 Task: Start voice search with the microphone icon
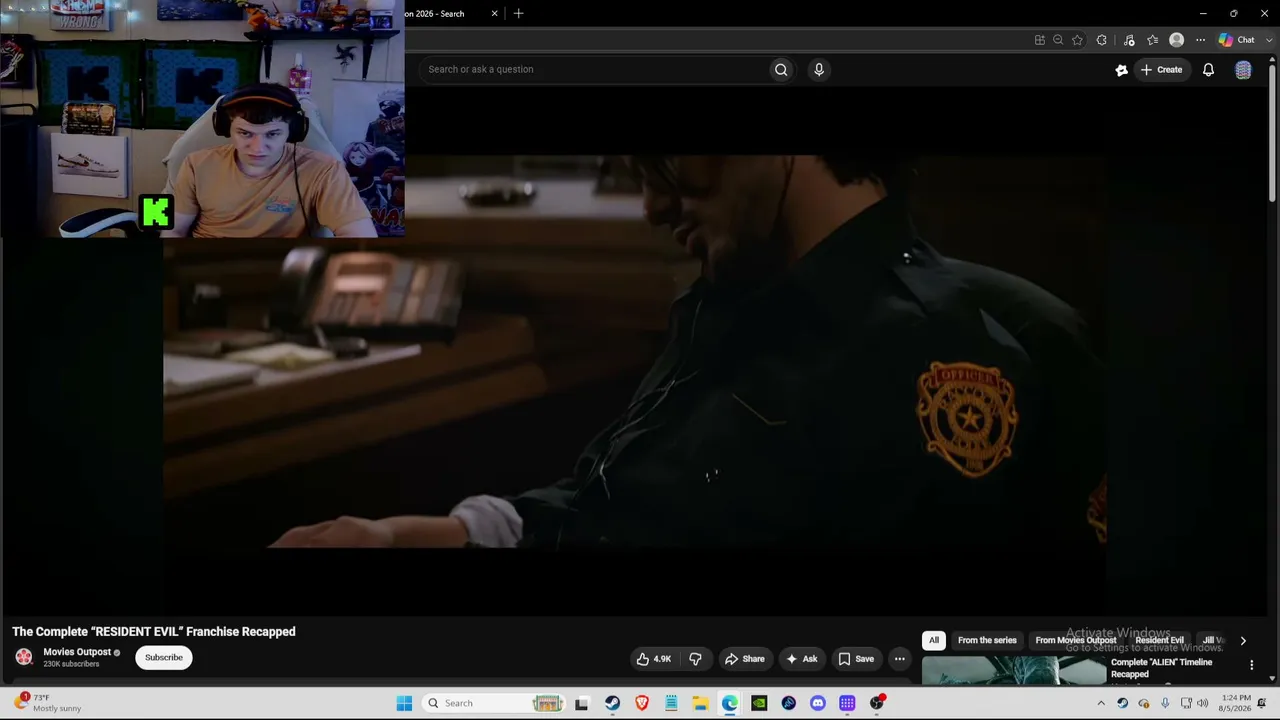(x=819, y=69)
